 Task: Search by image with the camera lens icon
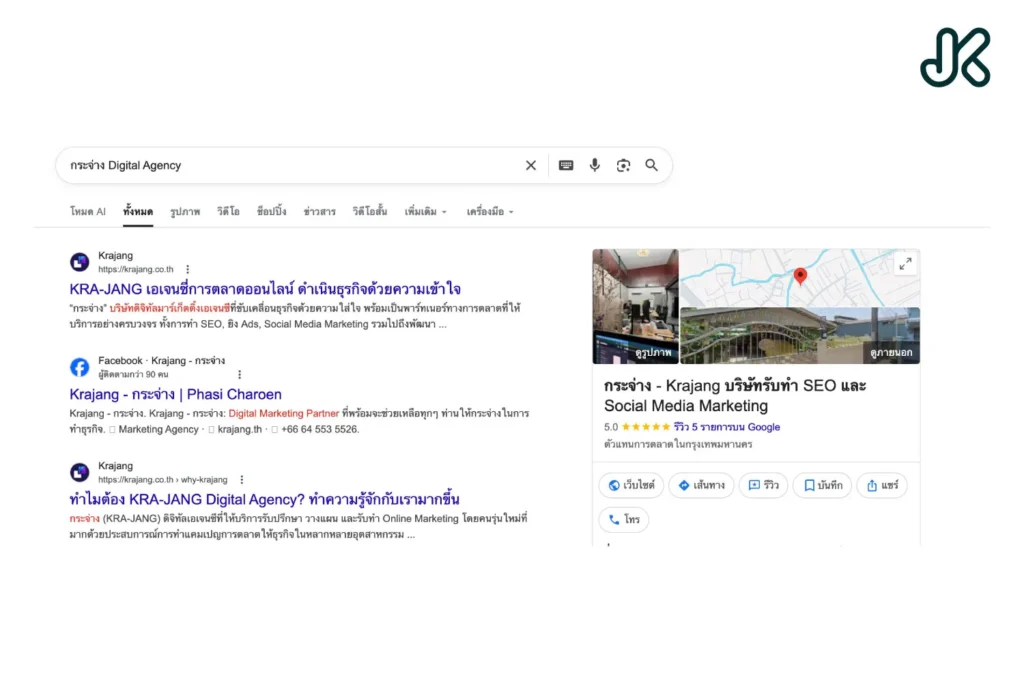pyautogui.click(x=623, y=165)
